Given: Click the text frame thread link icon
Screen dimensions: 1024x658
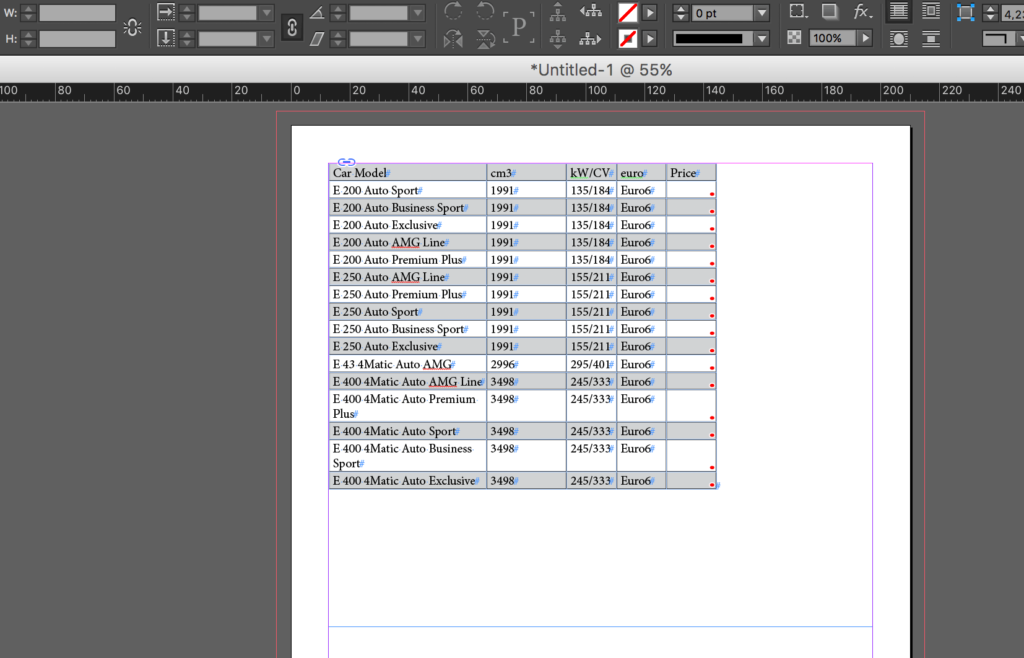Looking at the screenshot, I should 347,162.
